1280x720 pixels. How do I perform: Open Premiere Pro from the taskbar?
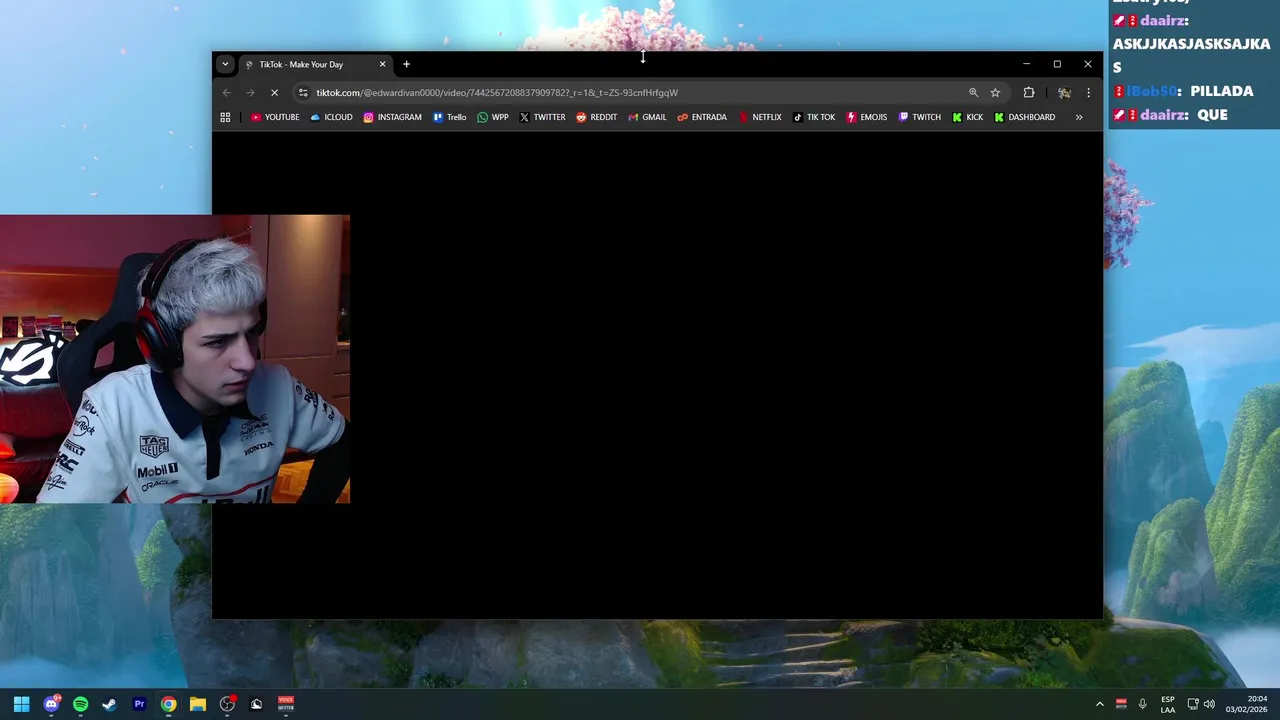tap(139, 704)
